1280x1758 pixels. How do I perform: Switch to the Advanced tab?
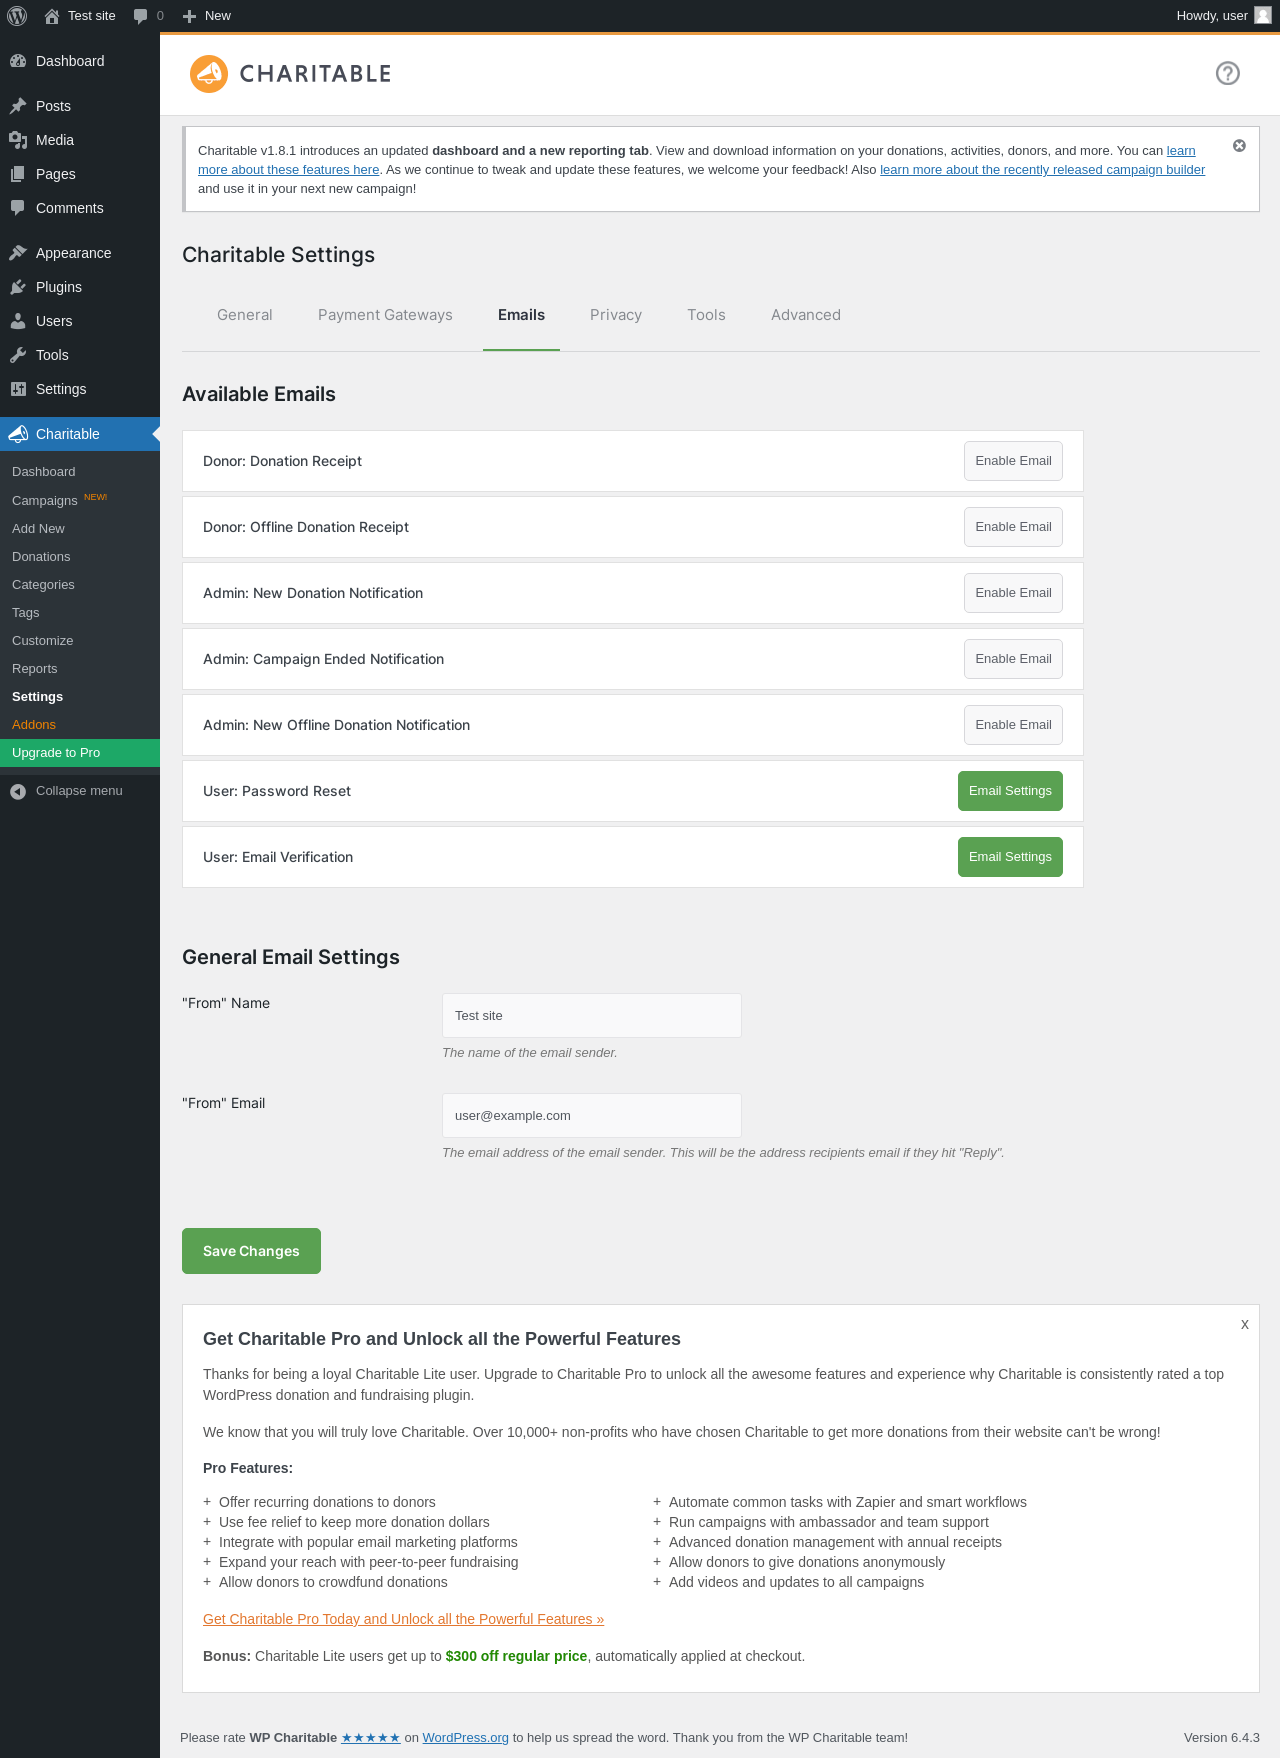click(806, 315)
